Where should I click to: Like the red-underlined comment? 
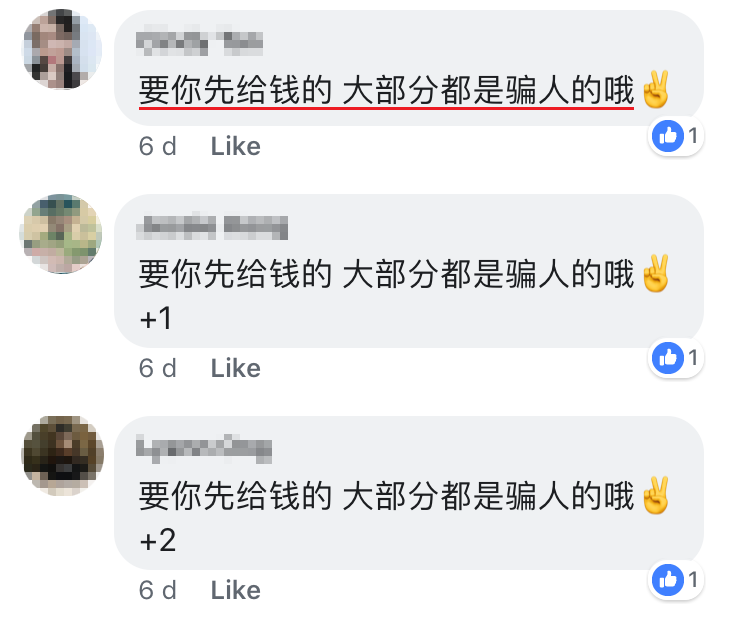click(236, 146)
